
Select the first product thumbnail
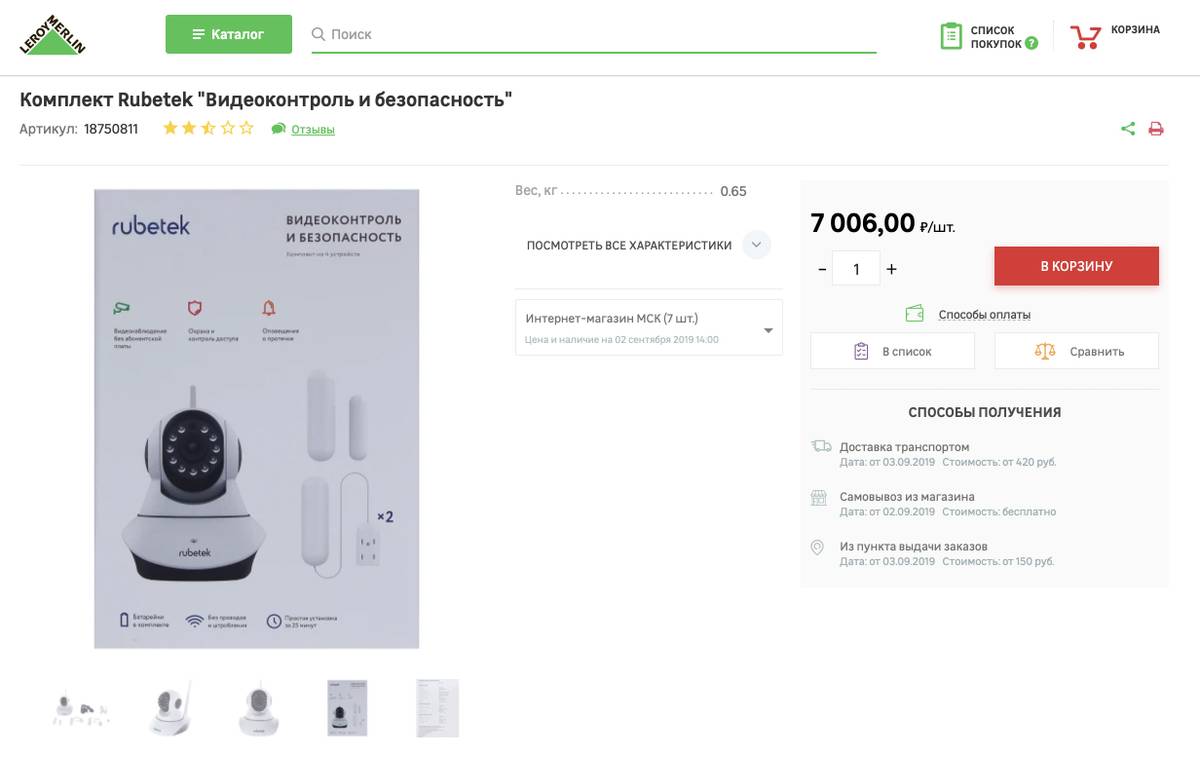click(81, 708)
